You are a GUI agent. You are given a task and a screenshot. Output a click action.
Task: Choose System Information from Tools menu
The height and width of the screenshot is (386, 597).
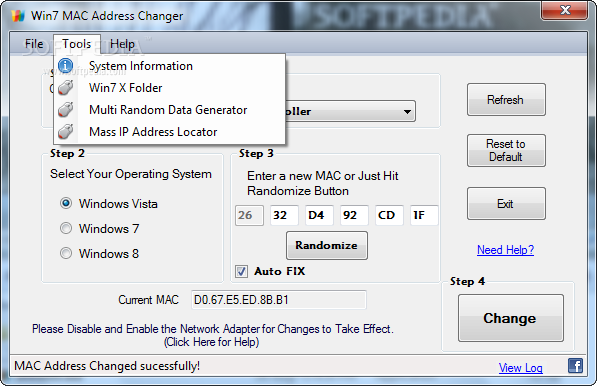(169, 65)
